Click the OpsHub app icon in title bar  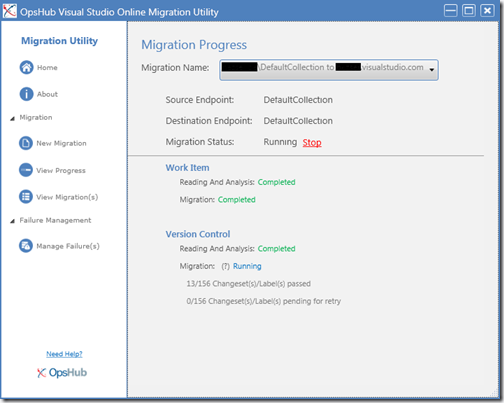click(x=10, y=11)
